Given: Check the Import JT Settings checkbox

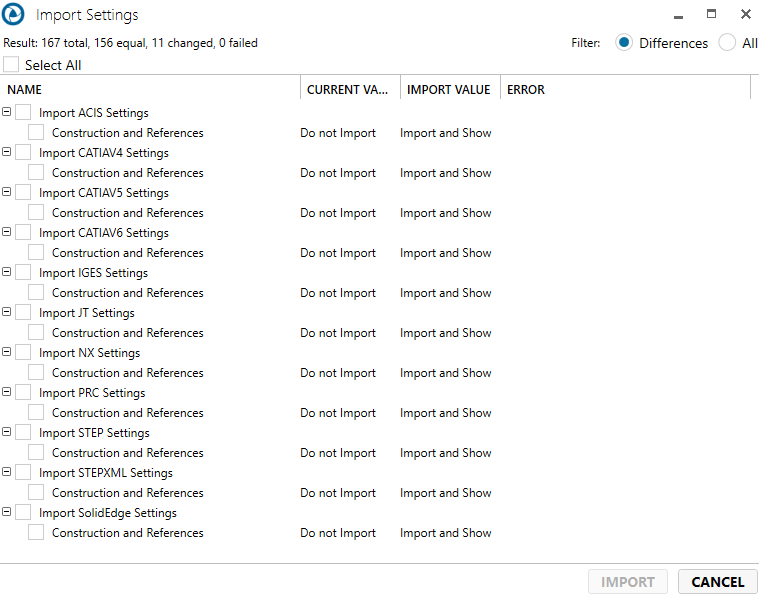Looking at the screenshot, I should coord(23,313).
